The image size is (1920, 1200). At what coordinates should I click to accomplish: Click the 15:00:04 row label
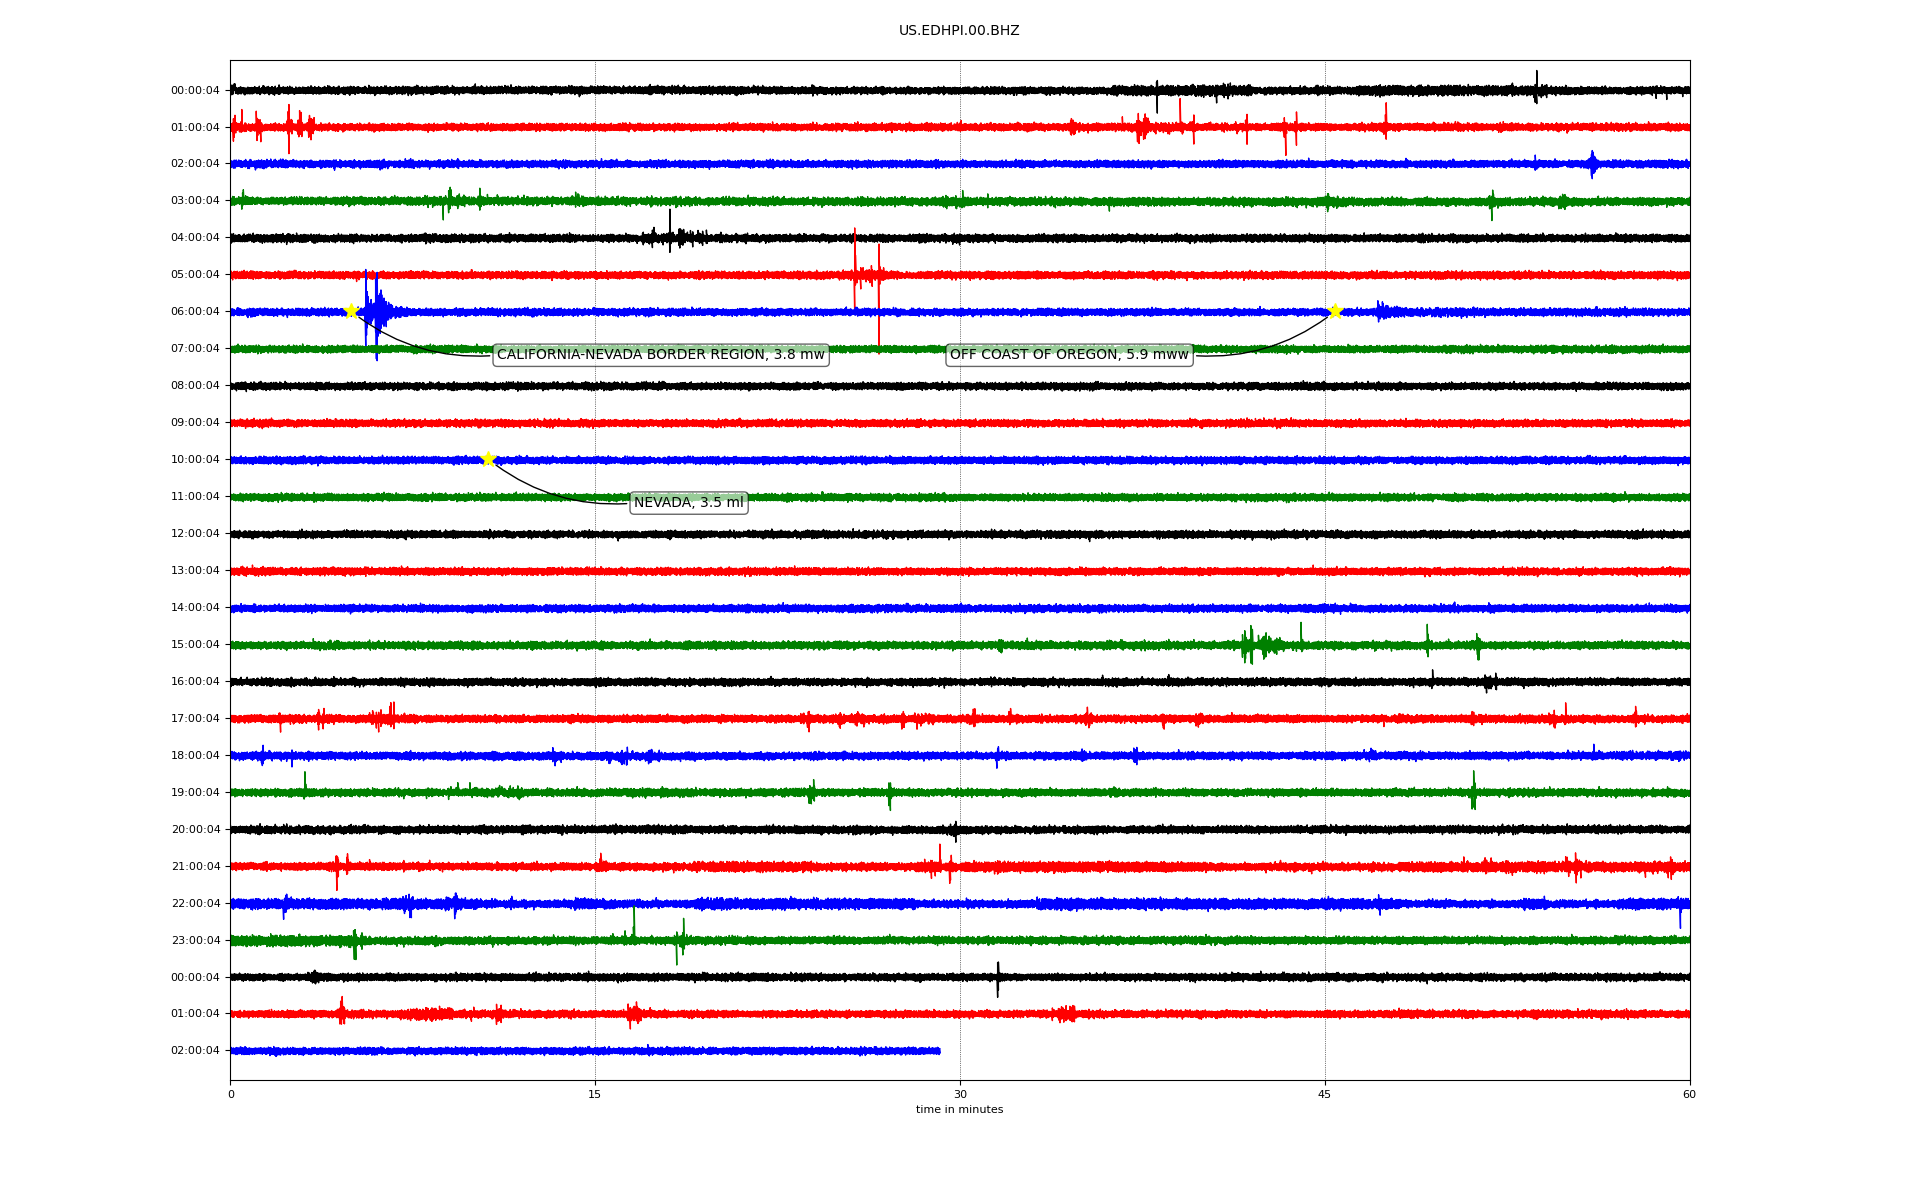click(195, 645)
